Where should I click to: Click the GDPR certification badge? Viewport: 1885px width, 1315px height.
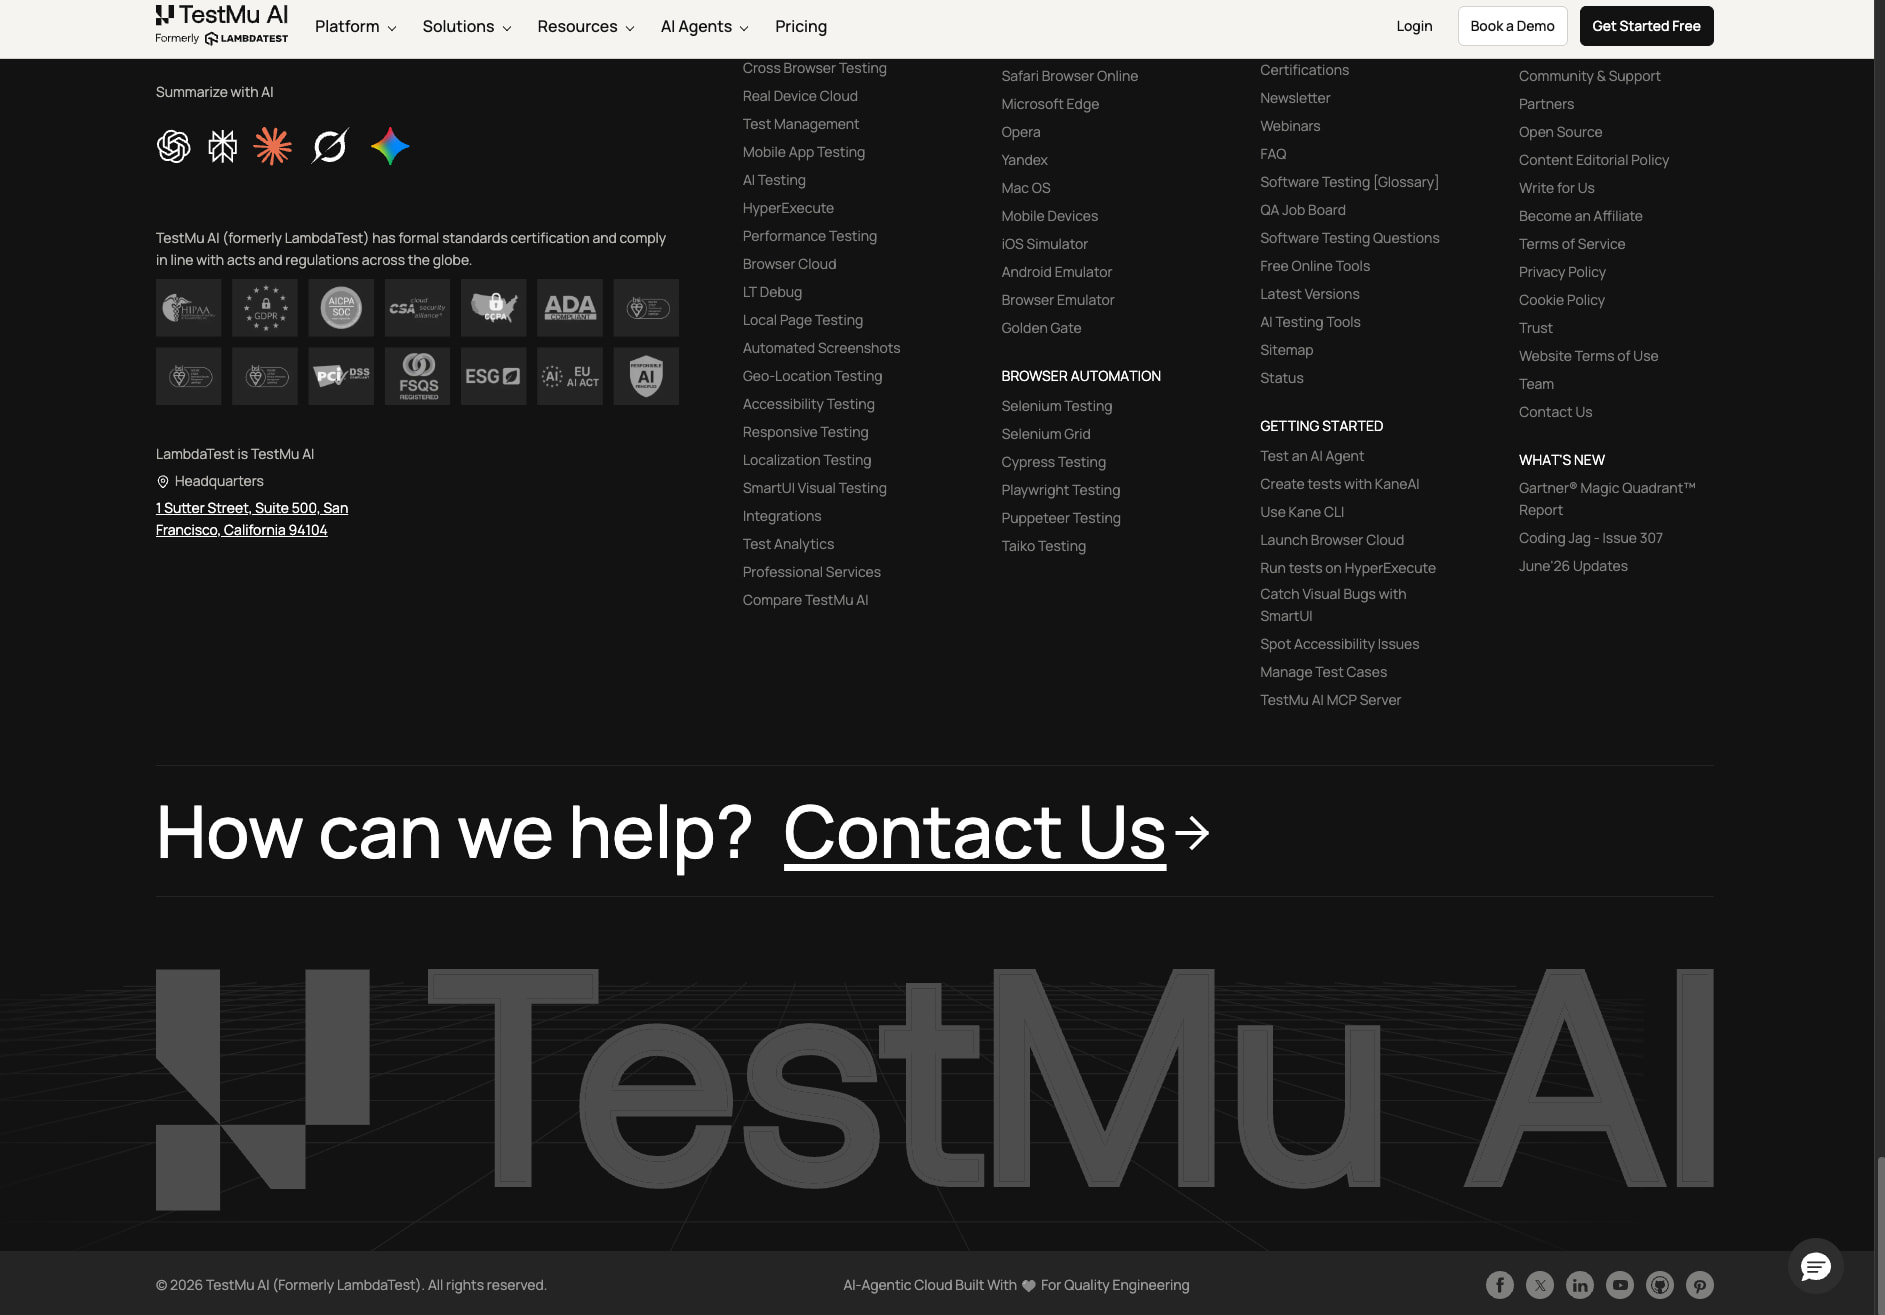point(265,308)
